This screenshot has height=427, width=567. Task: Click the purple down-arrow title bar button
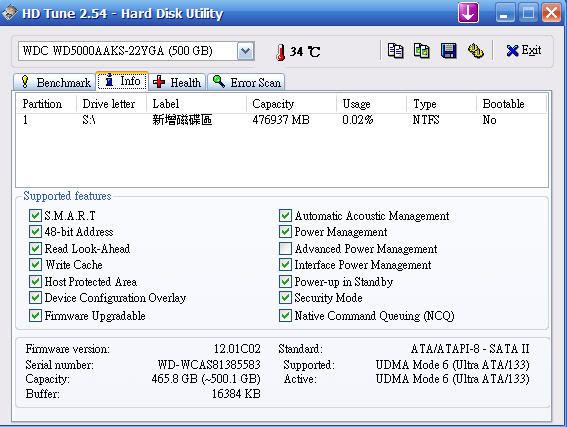(468, 13)
